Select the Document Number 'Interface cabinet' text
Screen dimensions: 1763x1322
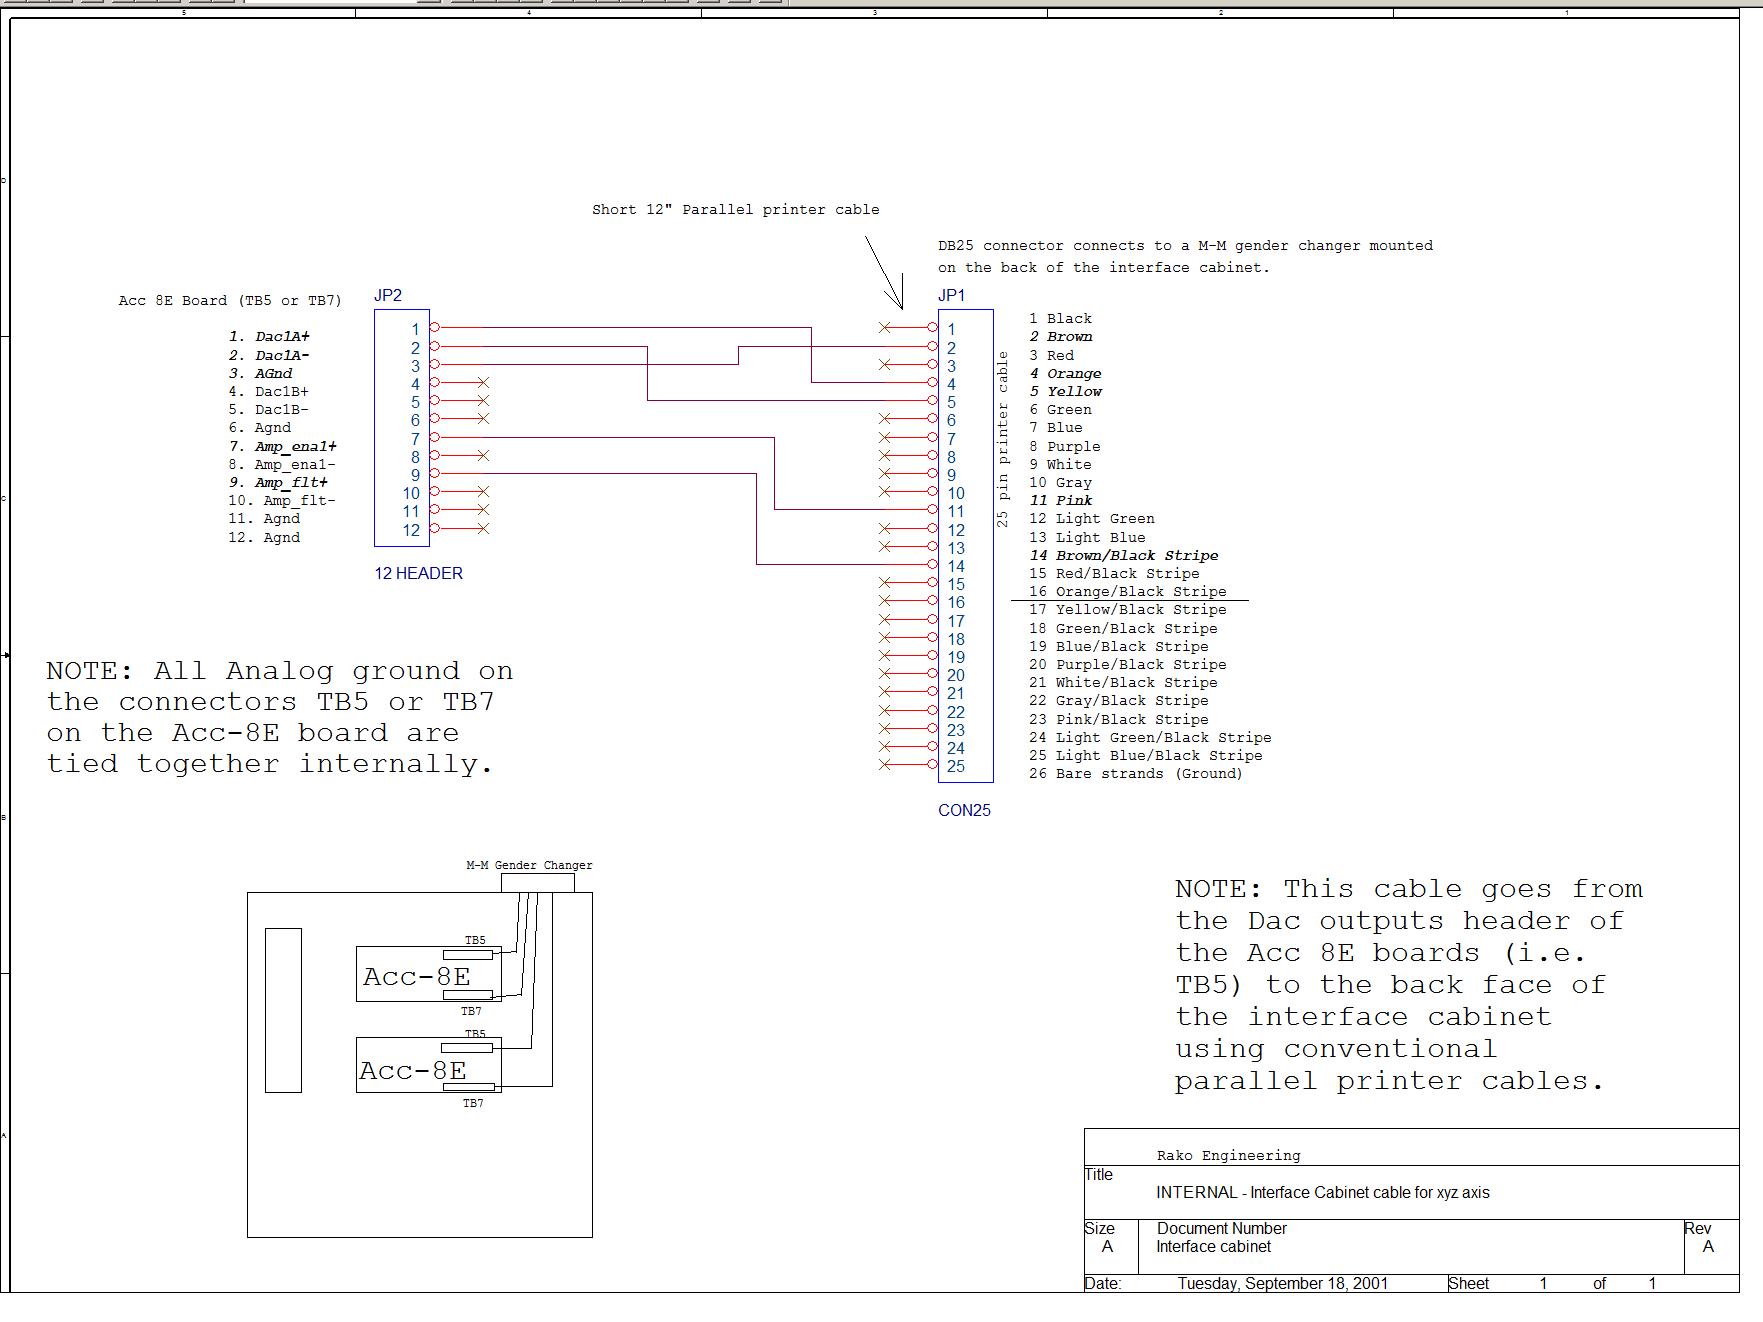click(1213, 1247)
